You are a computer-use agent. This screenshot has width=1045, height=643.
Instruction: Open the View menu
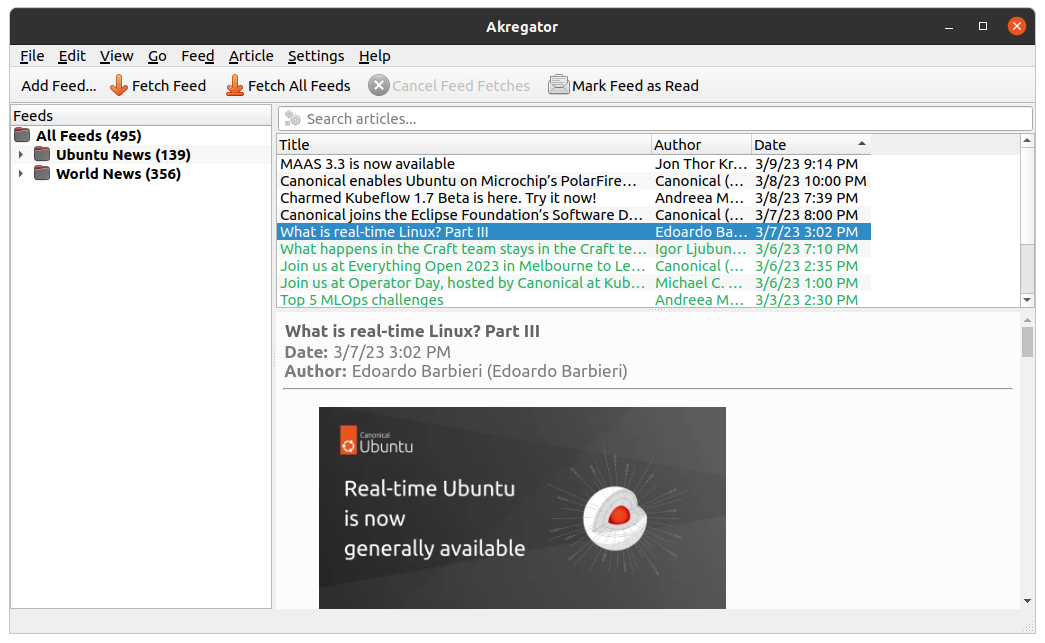[117, 56]
